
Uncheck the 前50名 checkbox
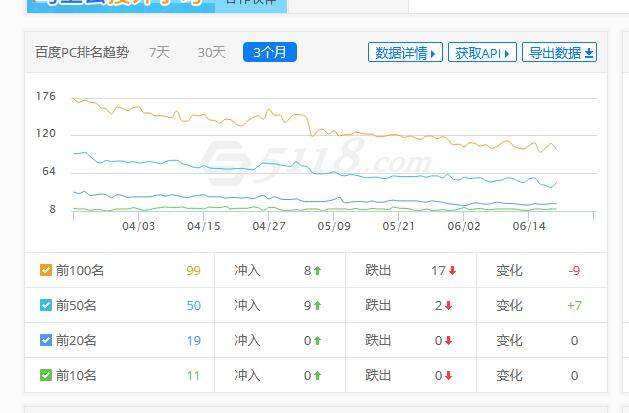pyautogui.click(x=46, y=305)
